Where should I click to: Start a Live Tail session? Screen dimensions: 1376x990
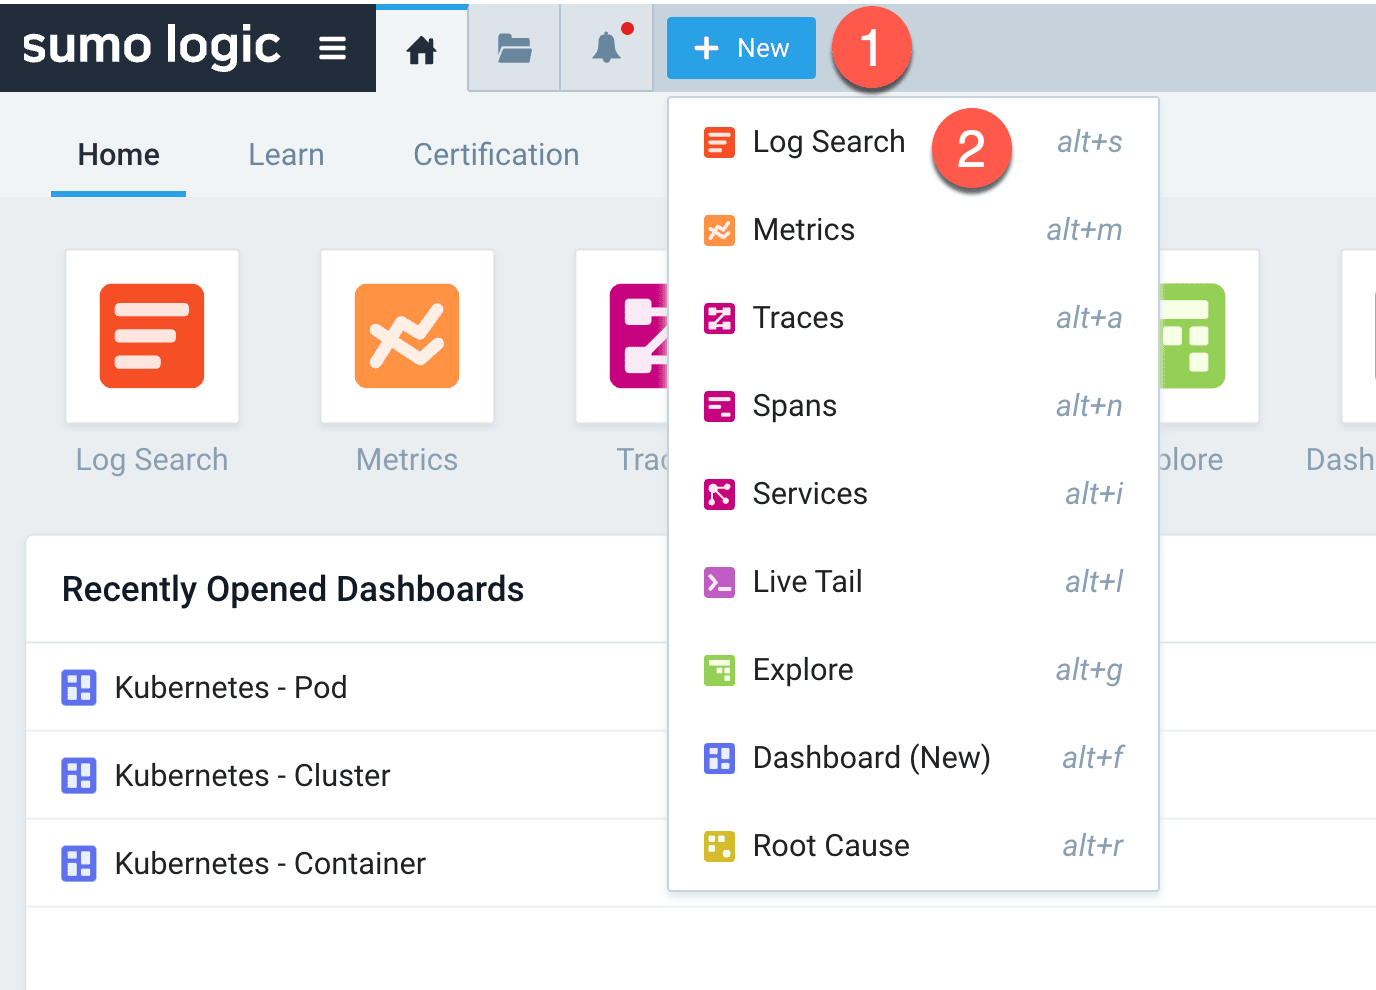point(807,582)
